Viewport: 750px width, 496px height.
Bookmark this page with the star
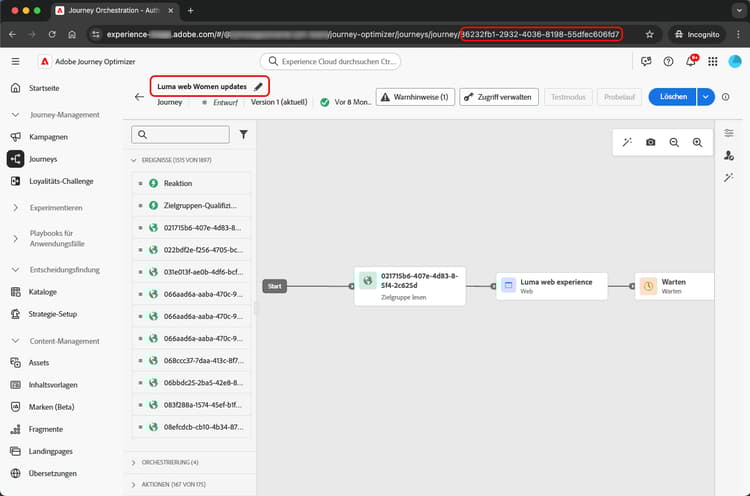tap(649, 34)
